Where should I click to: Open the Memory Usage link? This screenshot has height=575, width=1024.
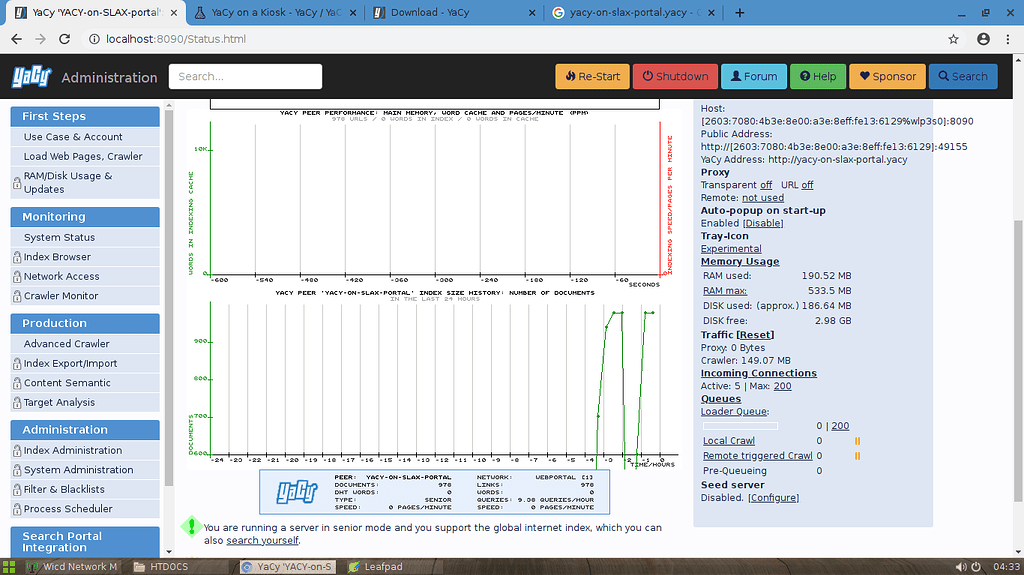click(740, 261)
